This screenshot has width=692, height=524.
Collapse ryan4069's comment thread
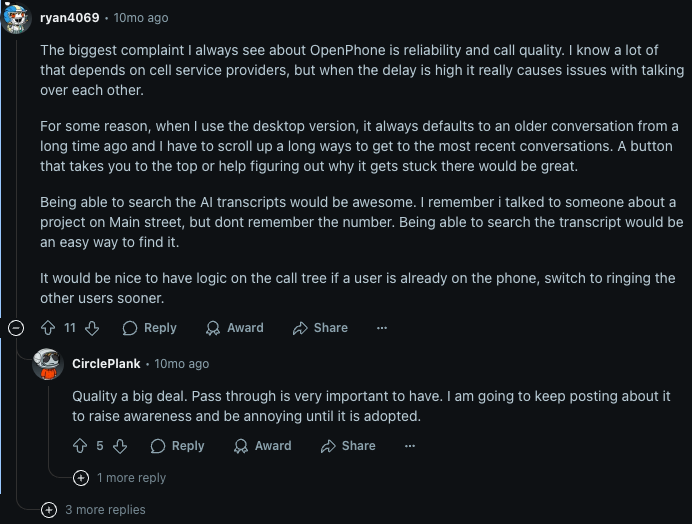point(16,328)
